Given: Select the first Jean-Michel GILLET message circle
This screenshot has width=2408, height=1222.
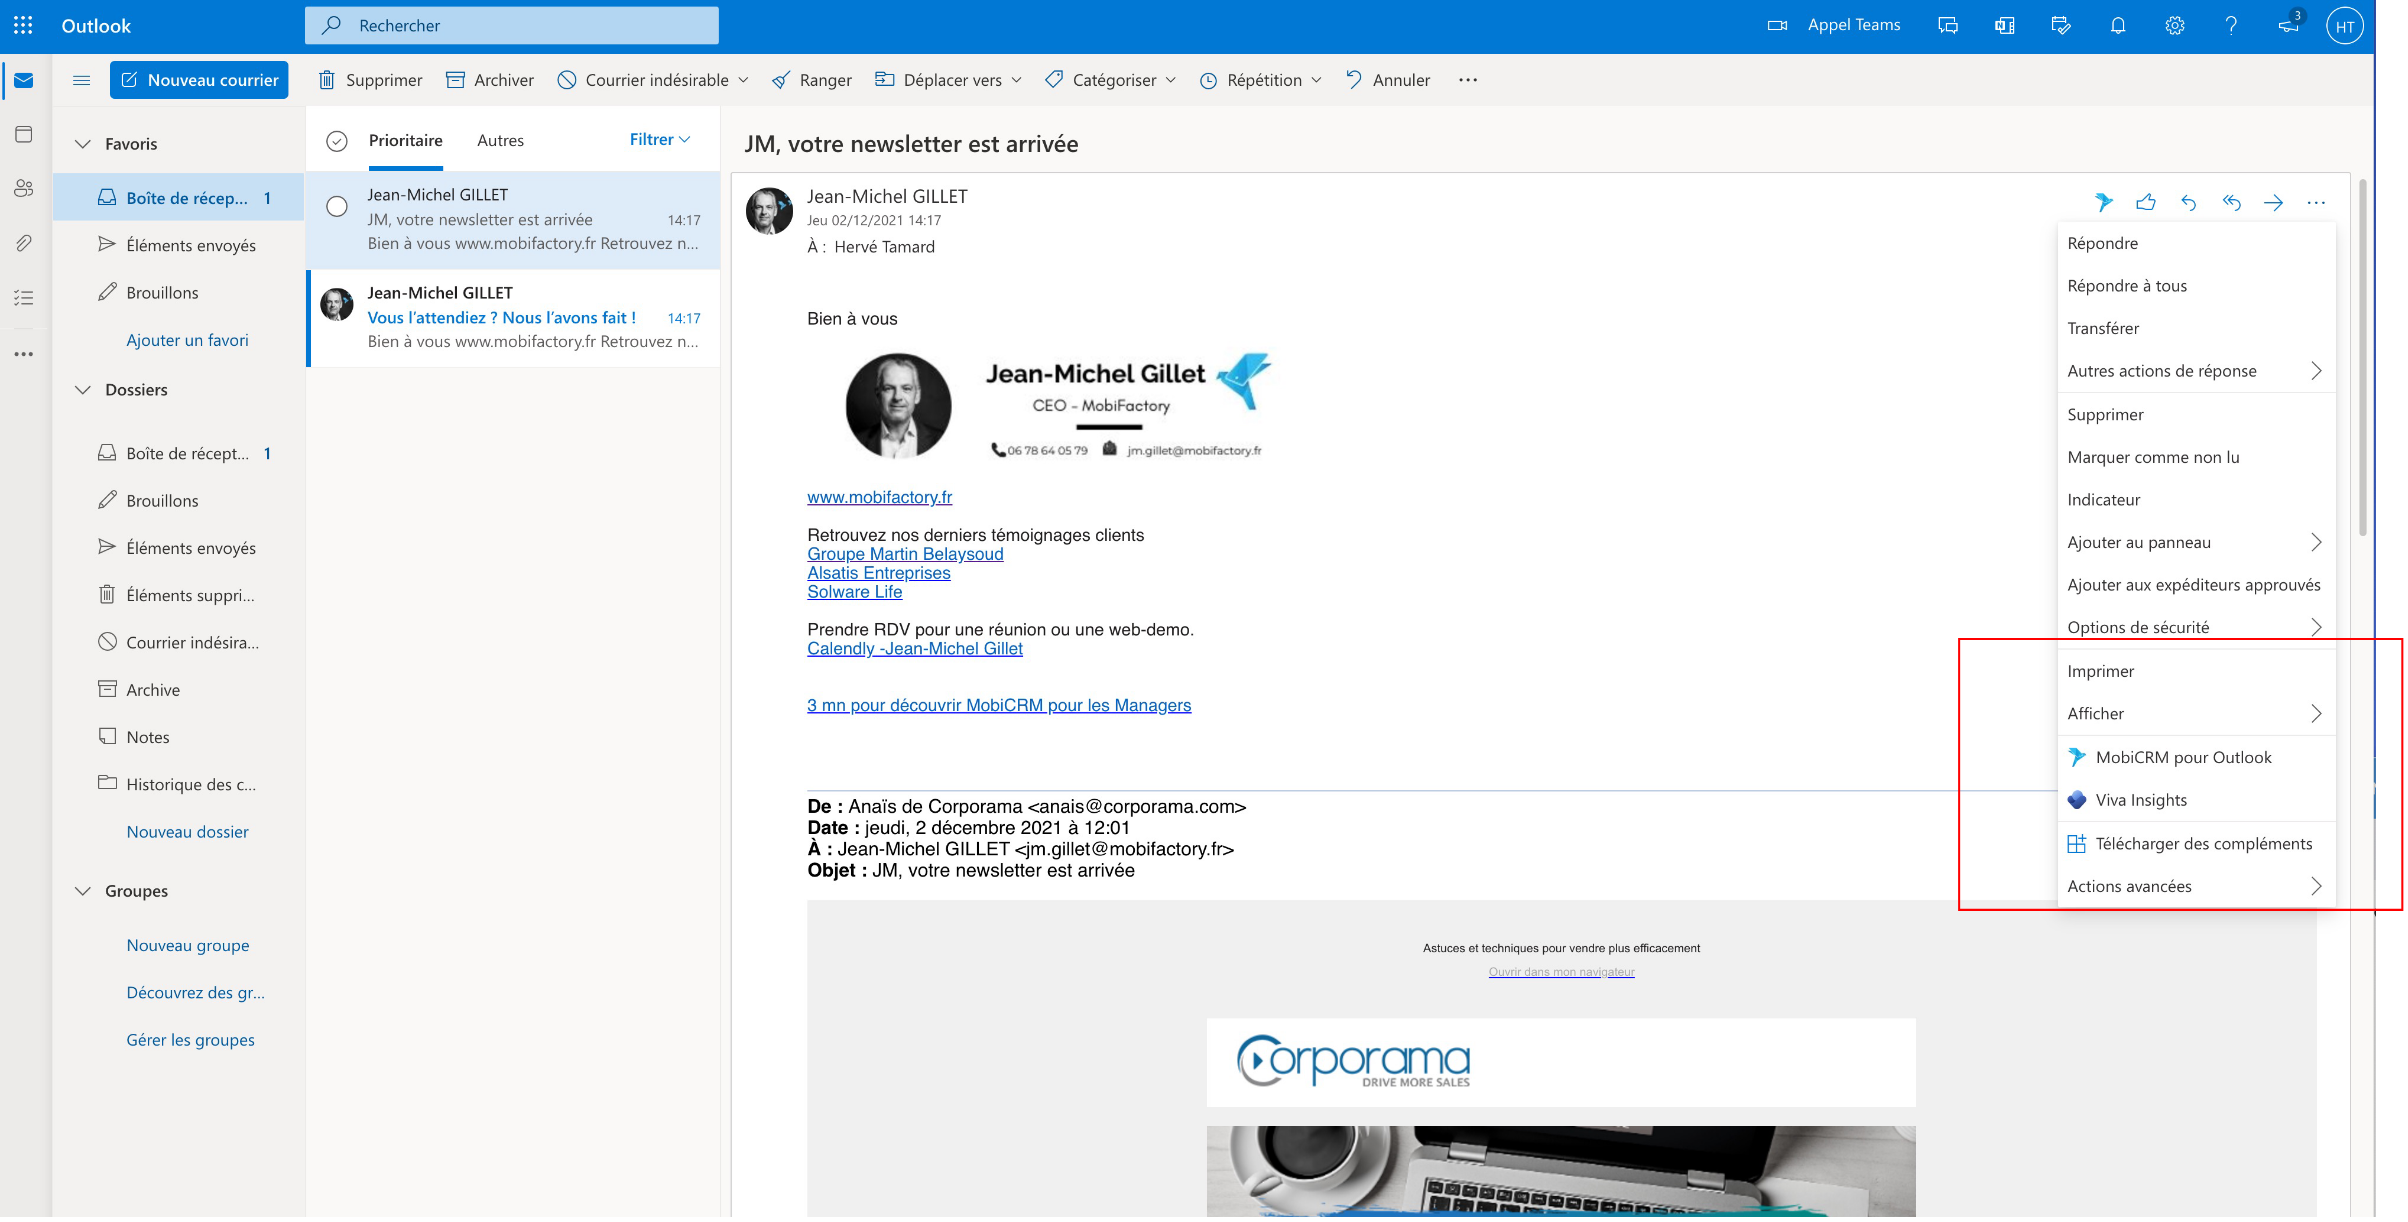Looking at the screenshot, I should [x=337, y=206].
